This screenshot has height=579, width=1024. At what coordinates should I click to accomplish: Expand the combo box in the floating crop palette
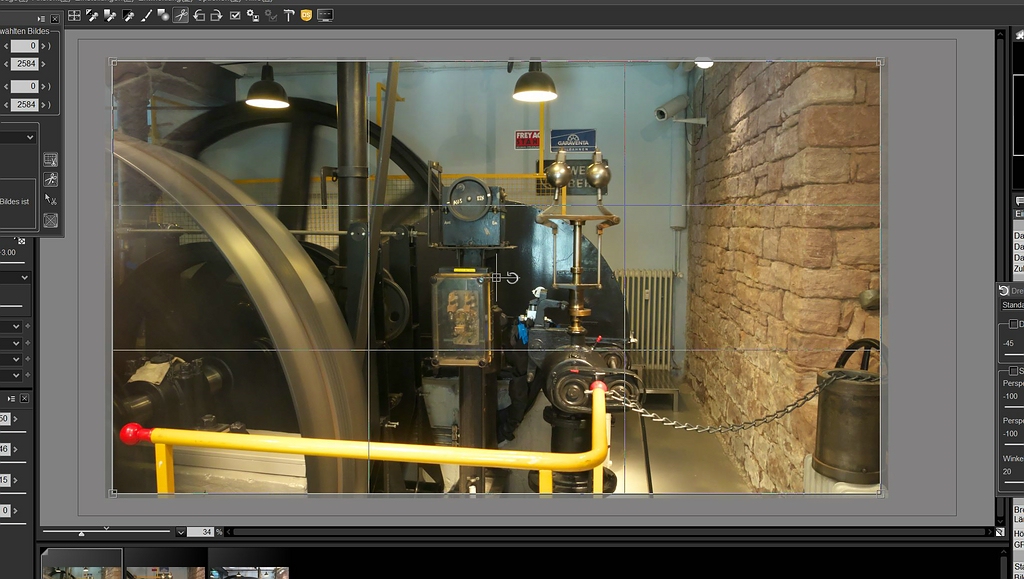pos(30,137)
